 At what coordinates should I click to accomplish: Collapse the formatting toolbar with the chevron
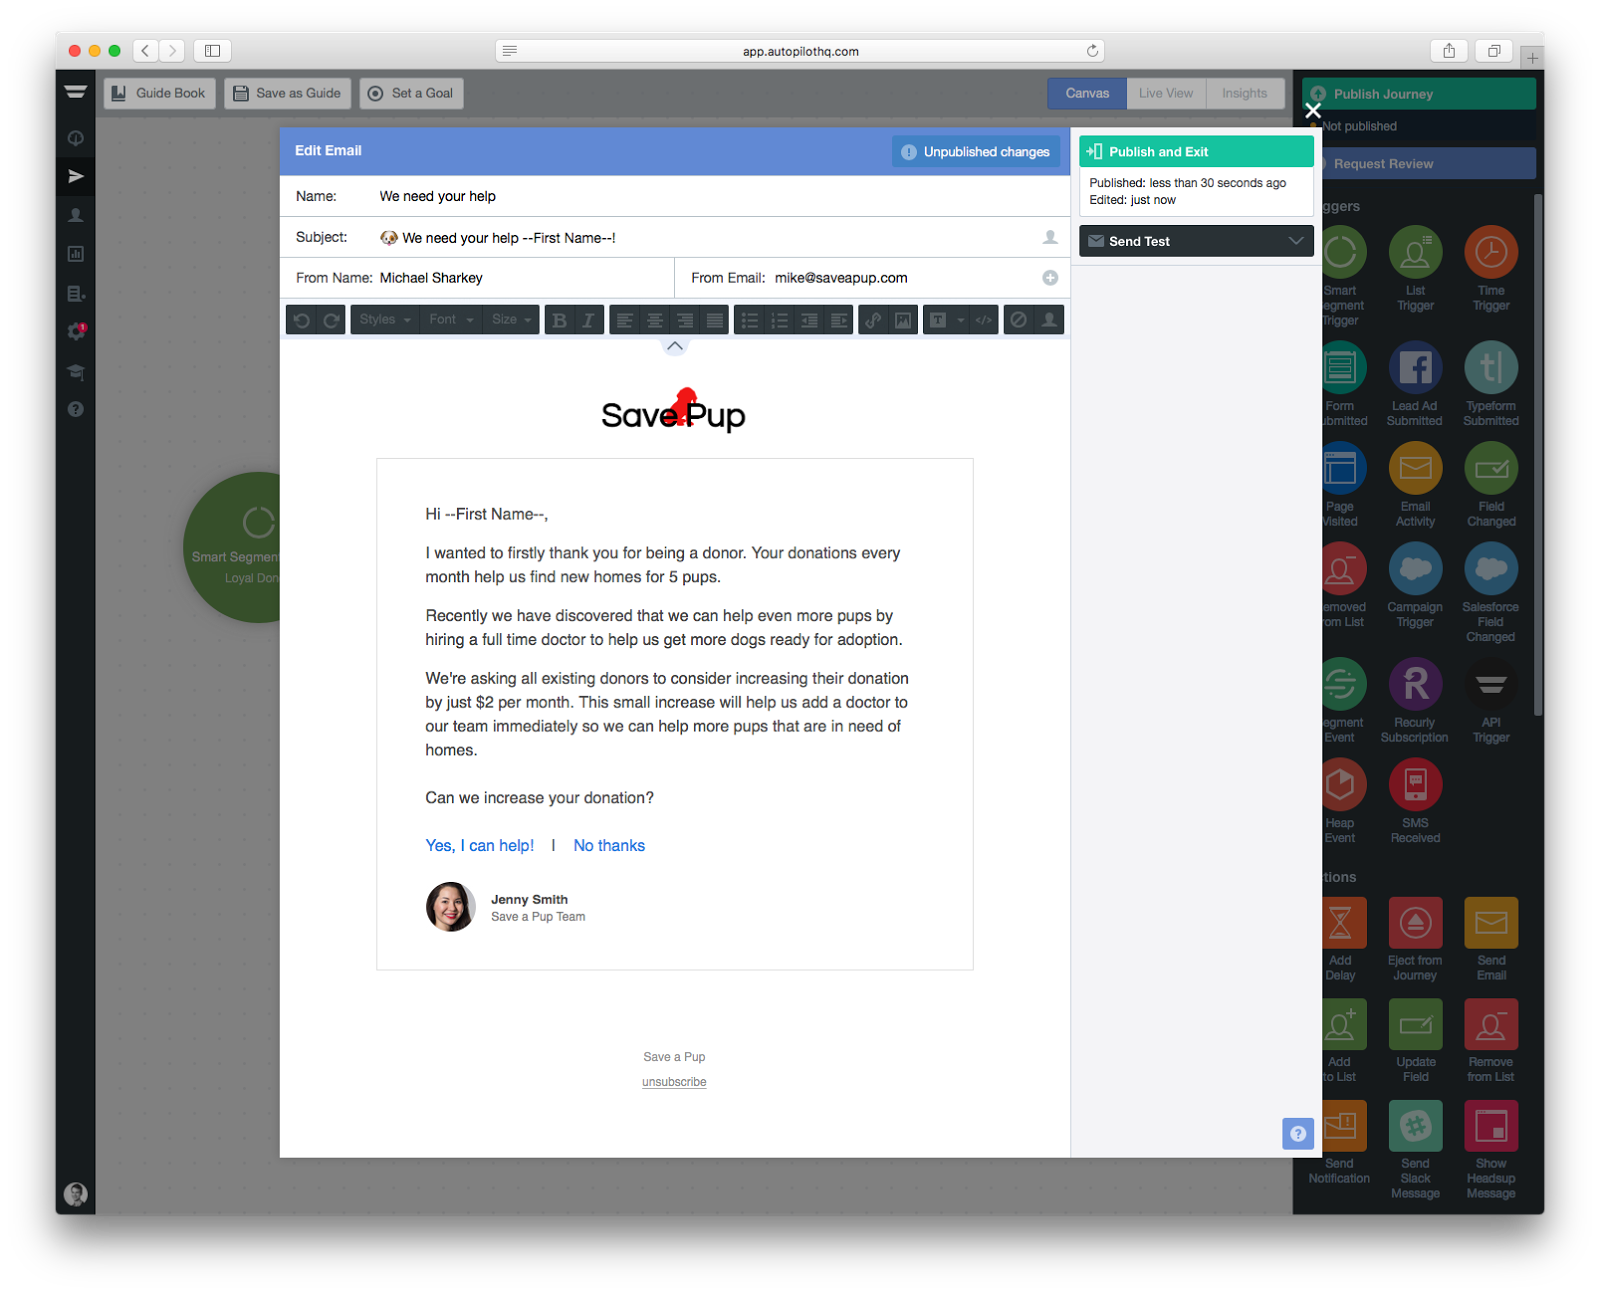click(675, 346)
